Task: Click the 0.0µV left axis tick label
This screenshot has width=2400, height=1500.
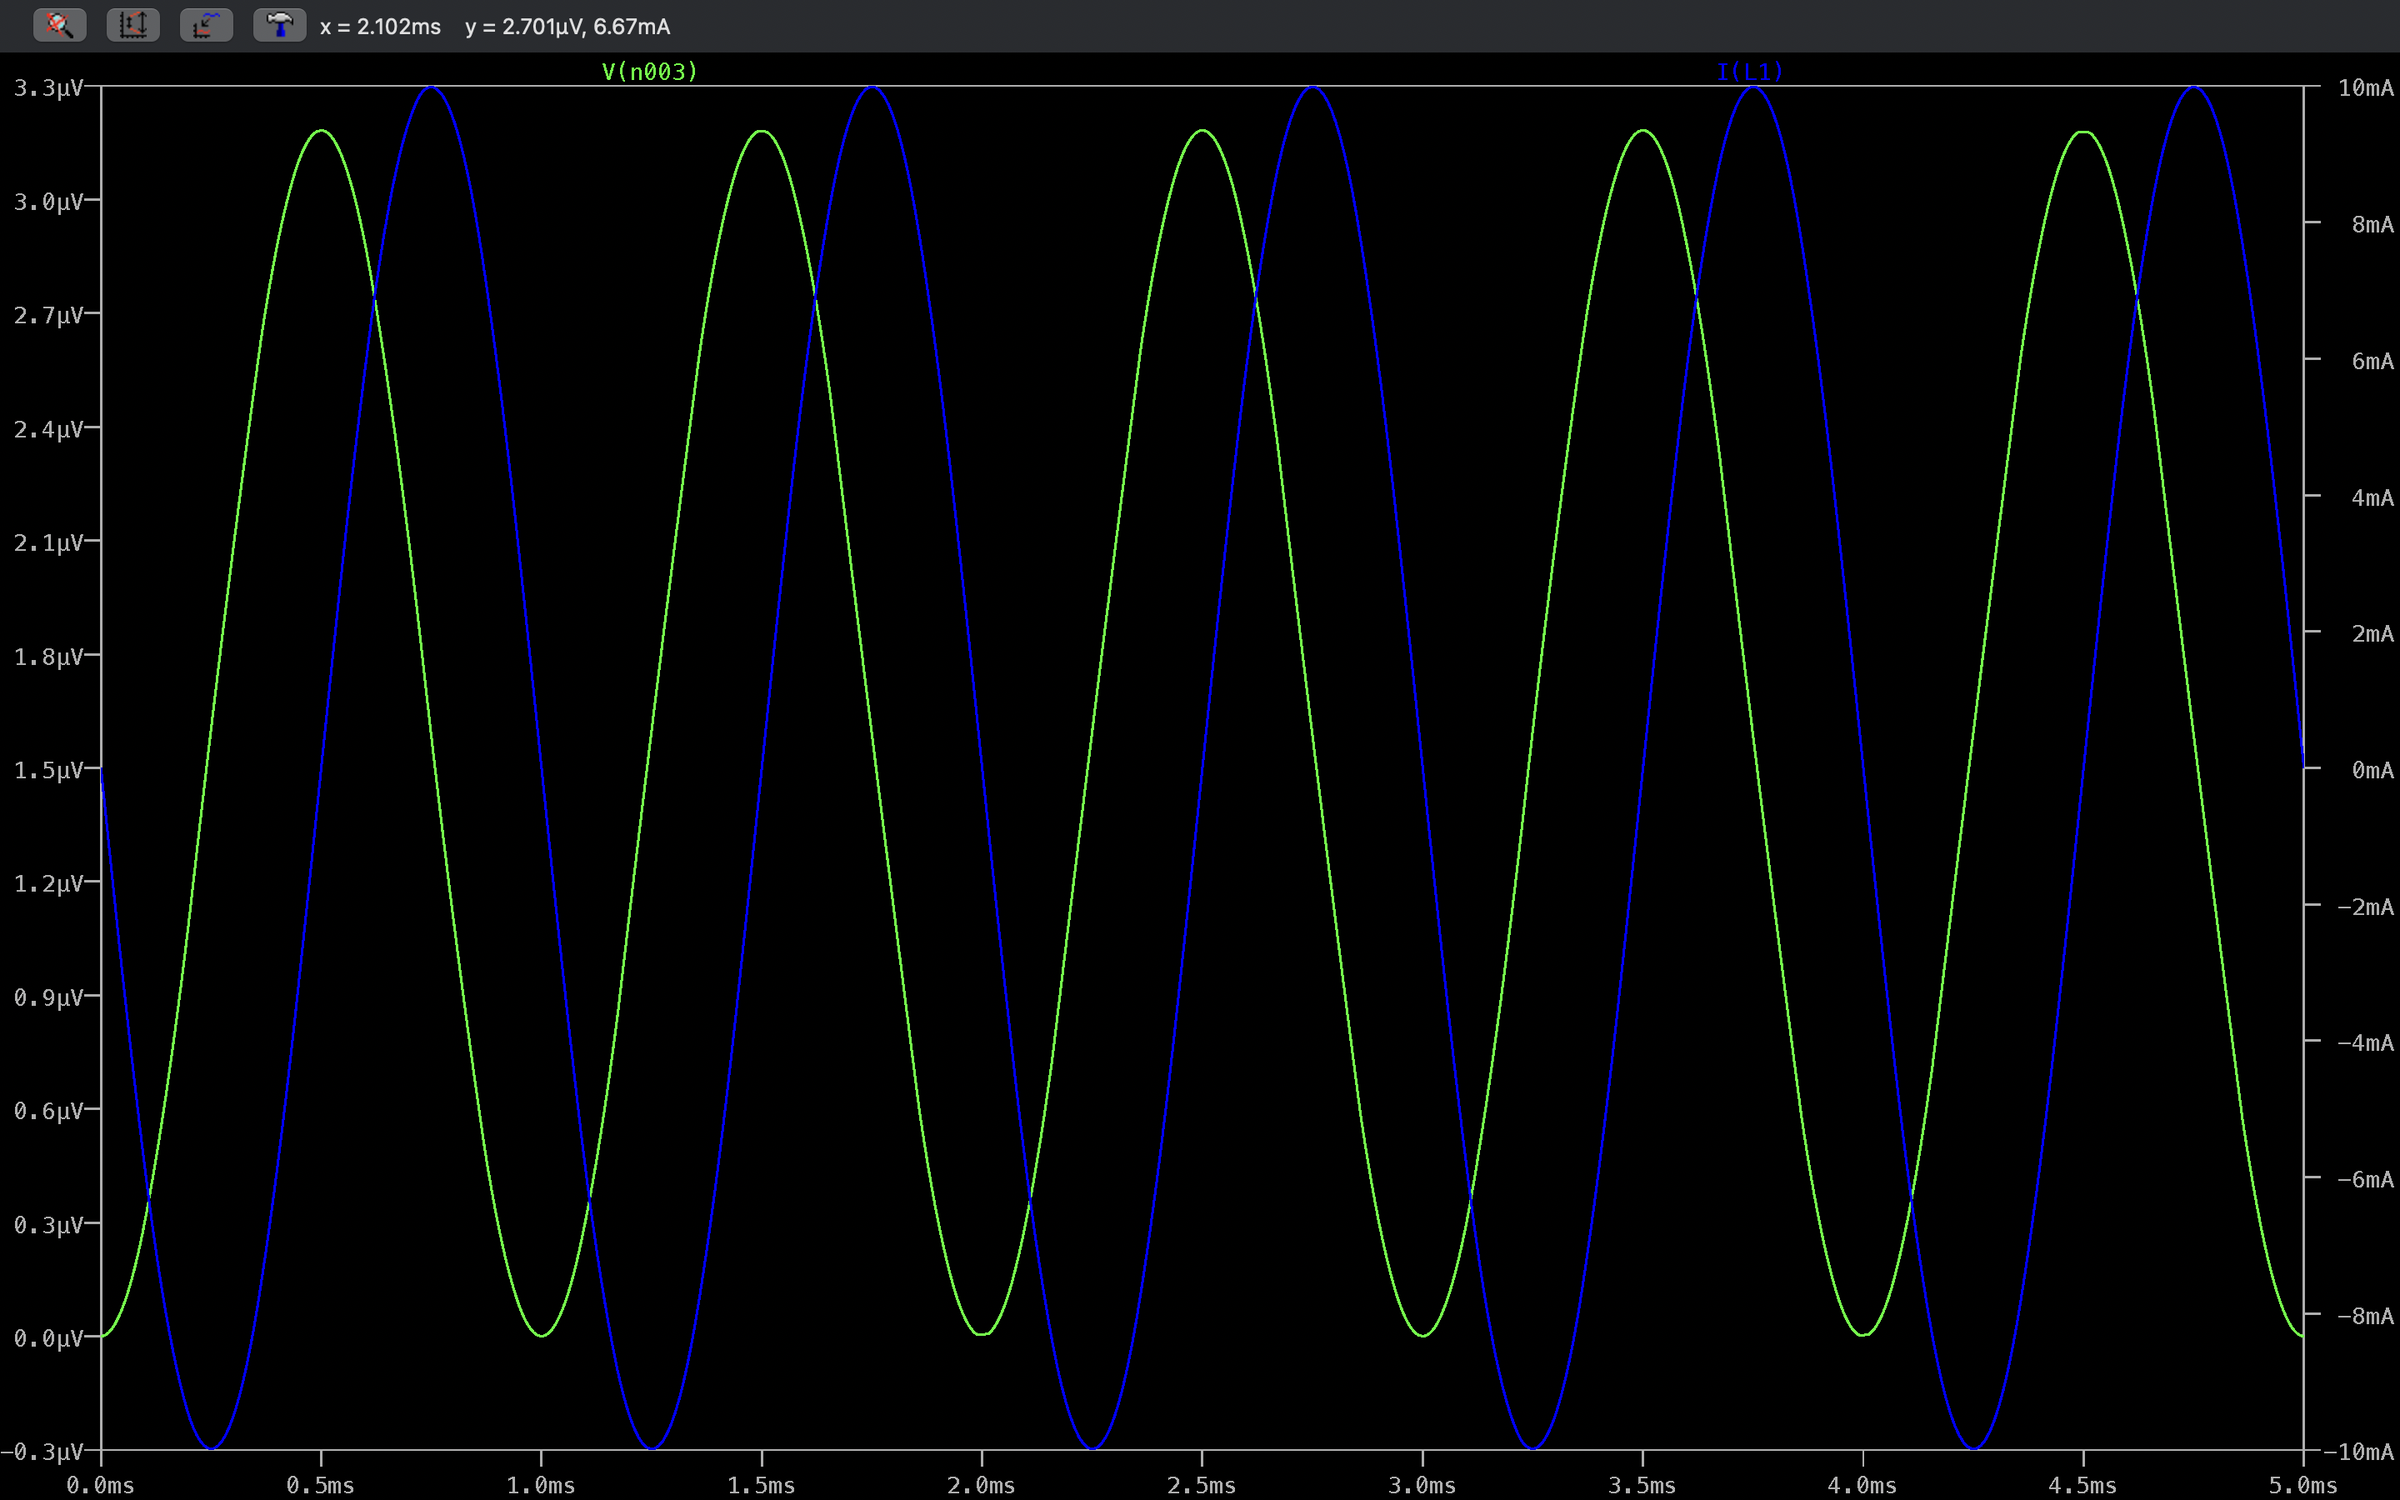Action: [47, 1338]
